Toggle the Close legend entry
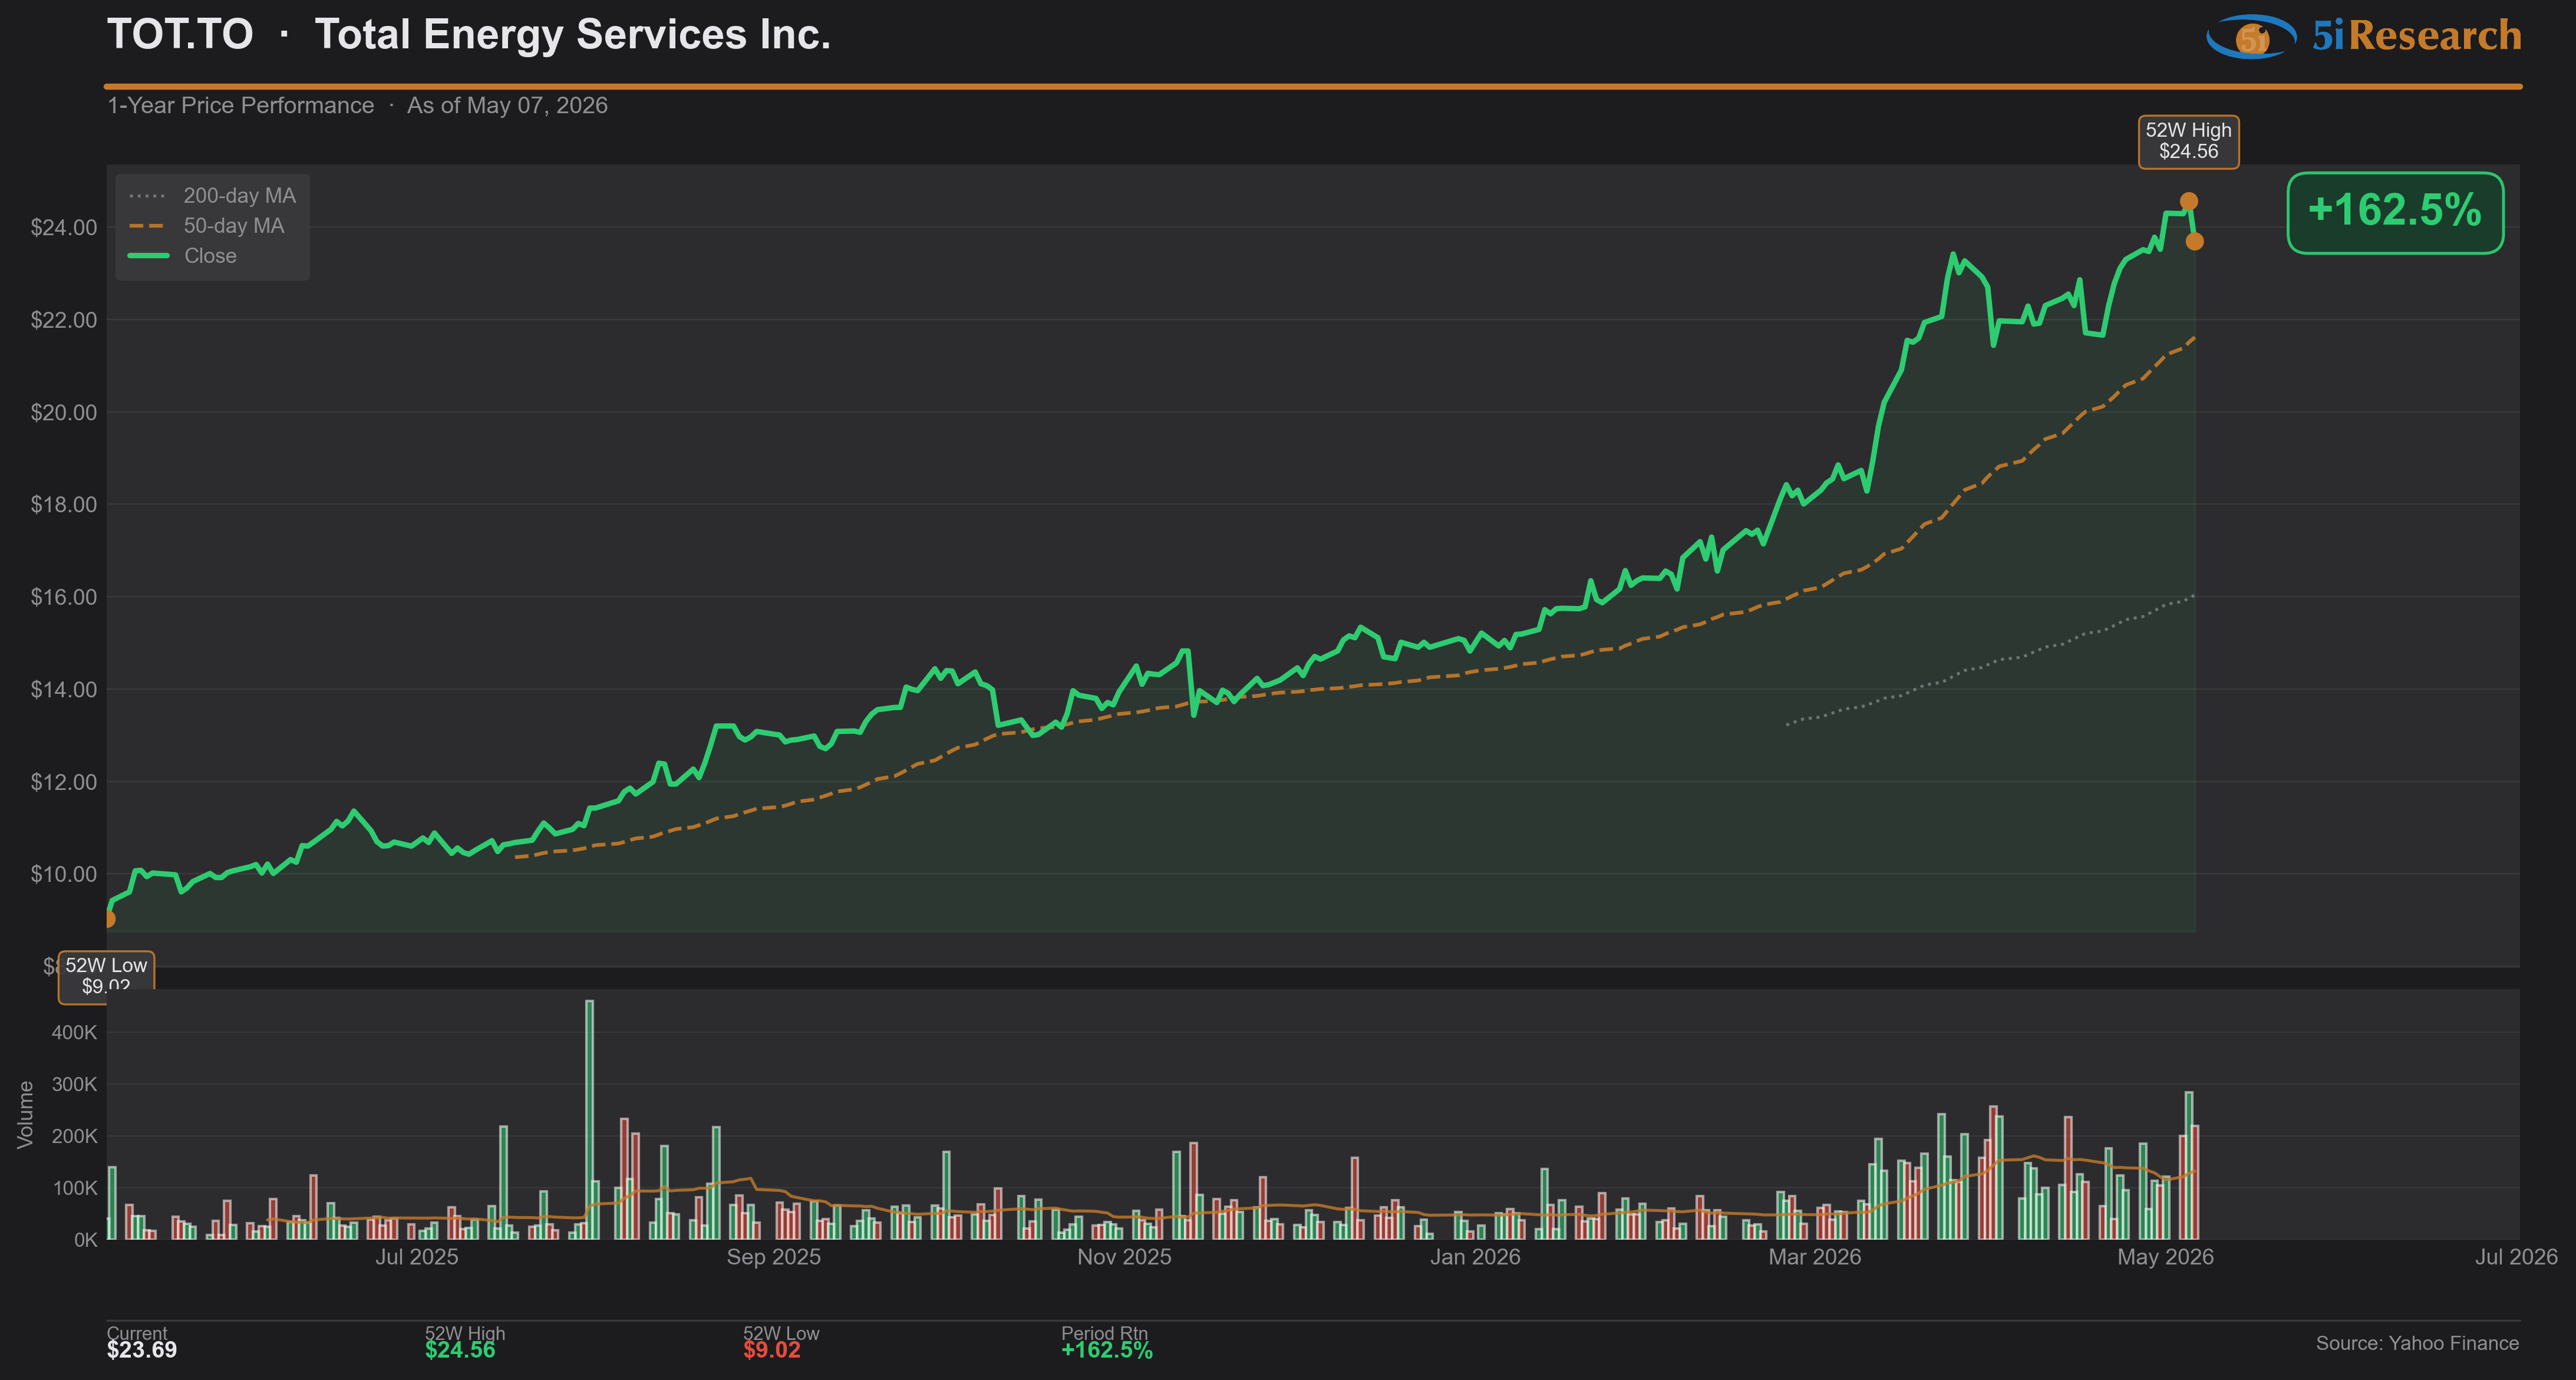This screenshot has width=2576, height=1380. pyautogui.click(x=183, y=256)
